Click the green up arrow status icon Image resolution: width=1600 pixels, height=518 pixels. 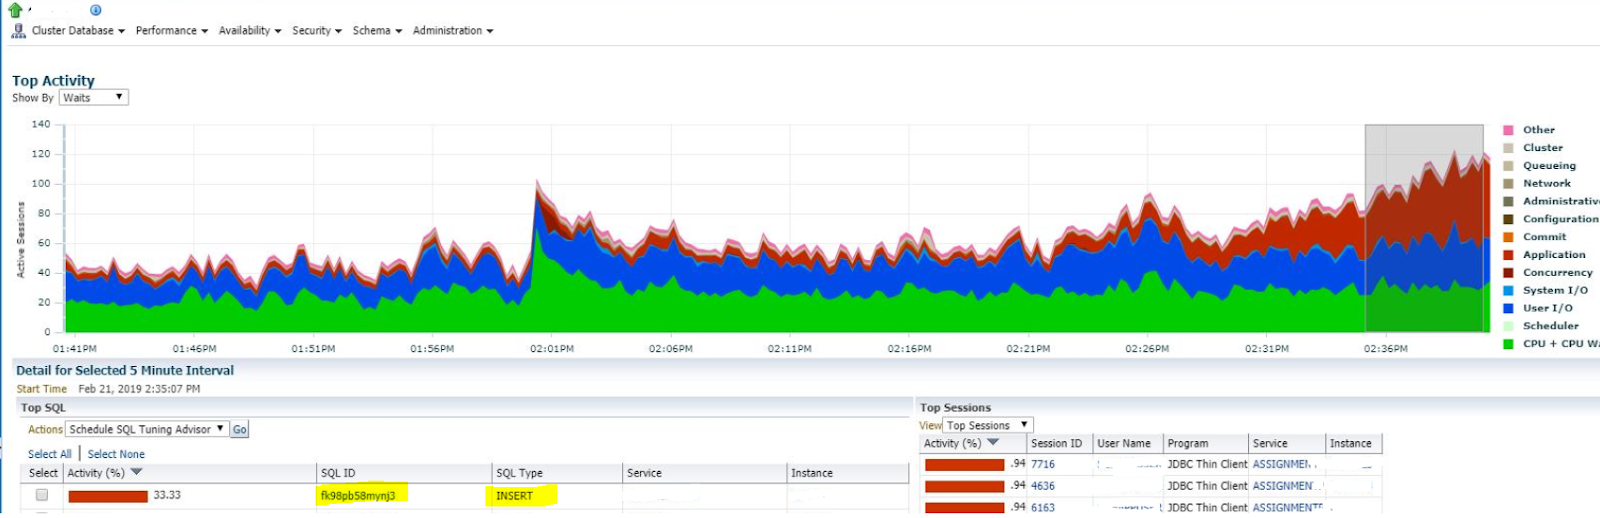tap(16, 10)
